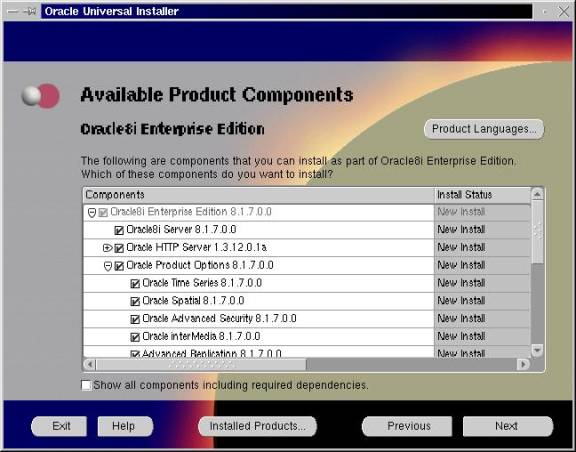Image resolution: width=576 pixels, height=452 pixels.
Task: Click the scroll up arrow of components list
Action: [x=537, y=194]
